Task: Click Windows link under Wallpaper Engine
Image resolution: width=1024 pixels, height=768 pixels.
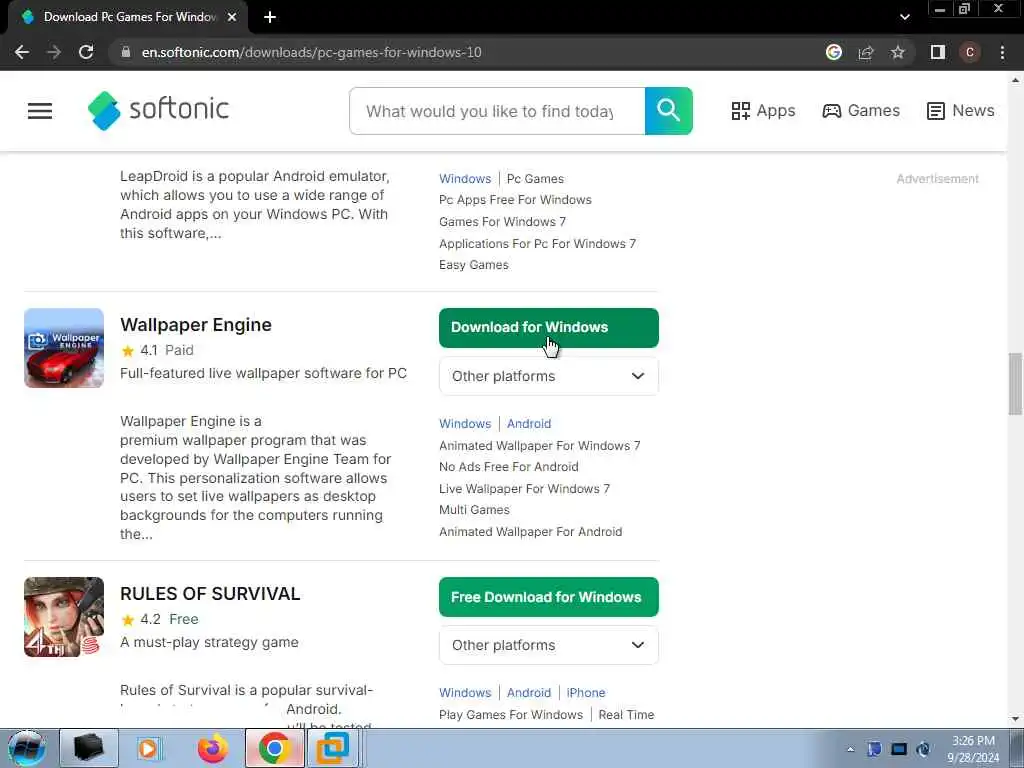Action: click(465, 424)
